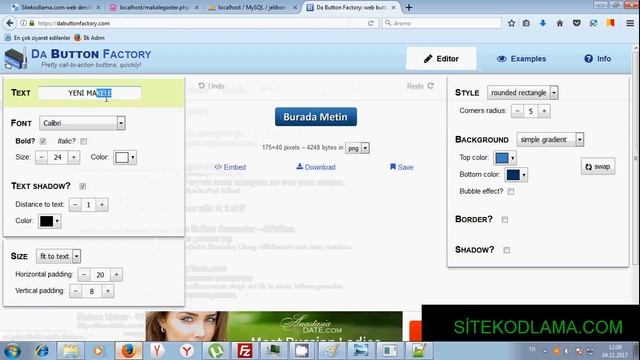This screenshot has width=640, height=360.
Task: Decrease horizontal padding value
Action: pyautogui.click(x=84, y=275)
